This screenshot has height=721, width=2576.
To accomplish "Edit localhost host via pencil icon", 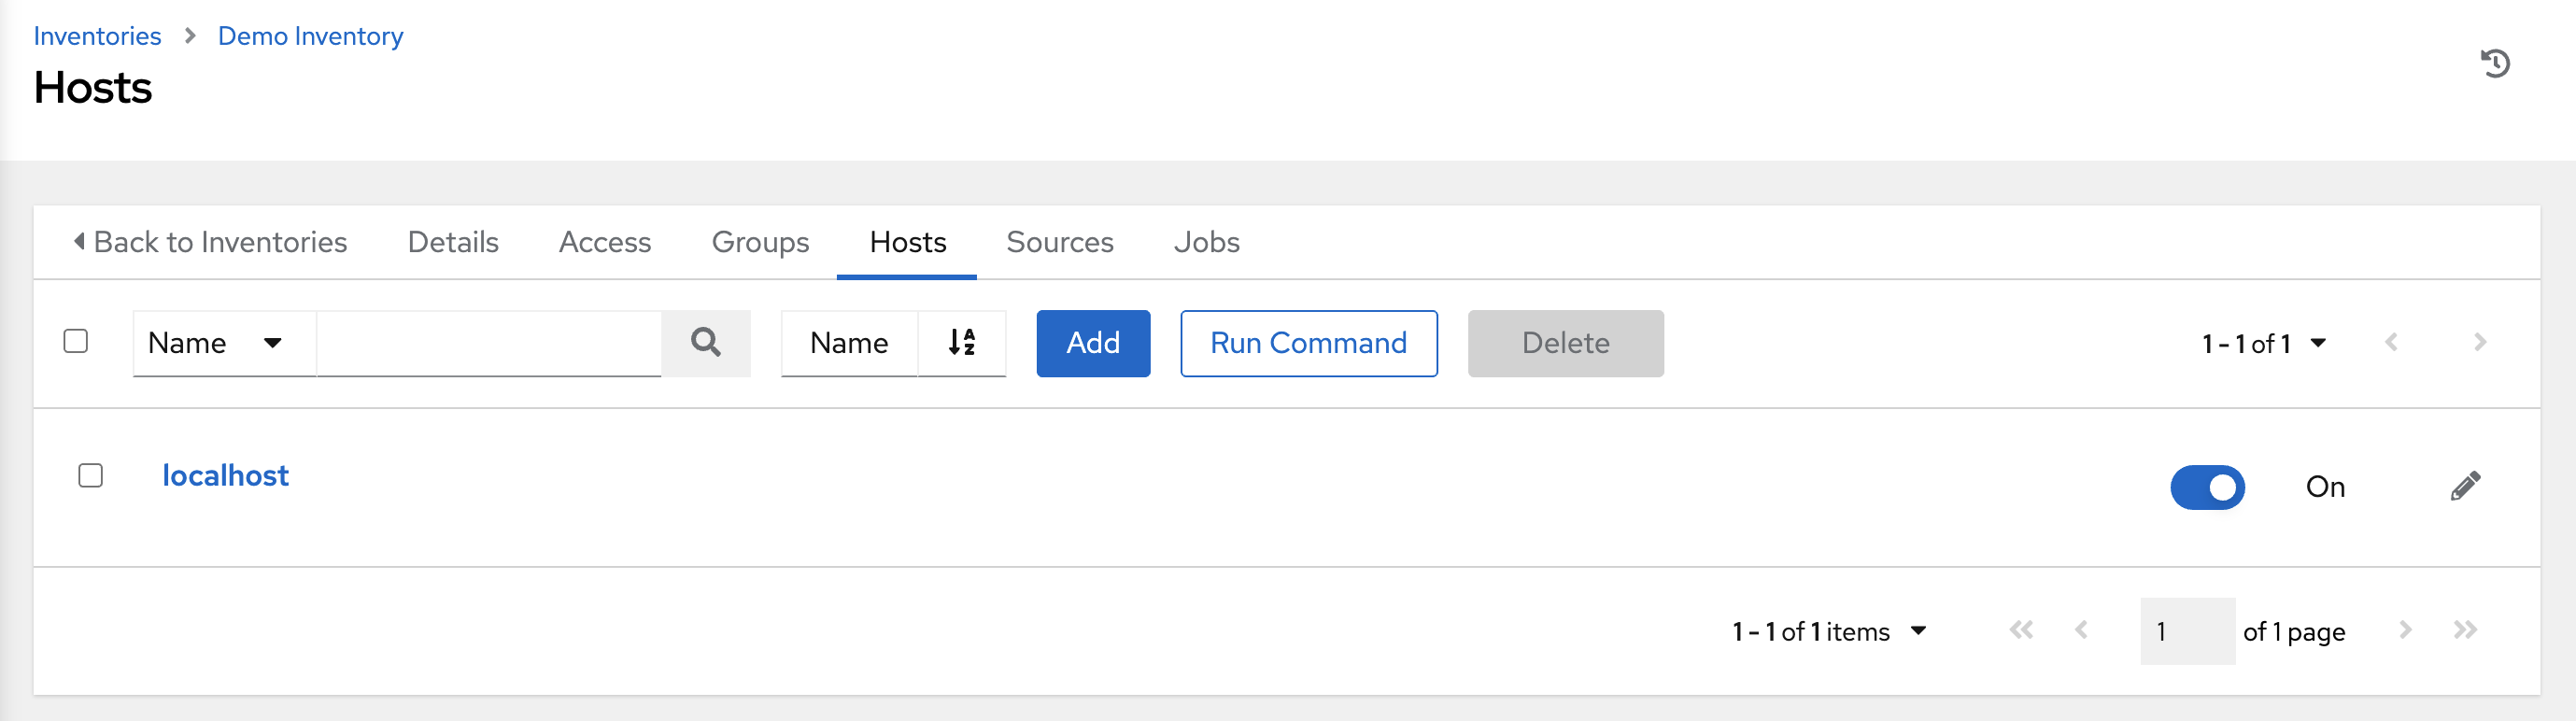I will (x=2465, y=486).
